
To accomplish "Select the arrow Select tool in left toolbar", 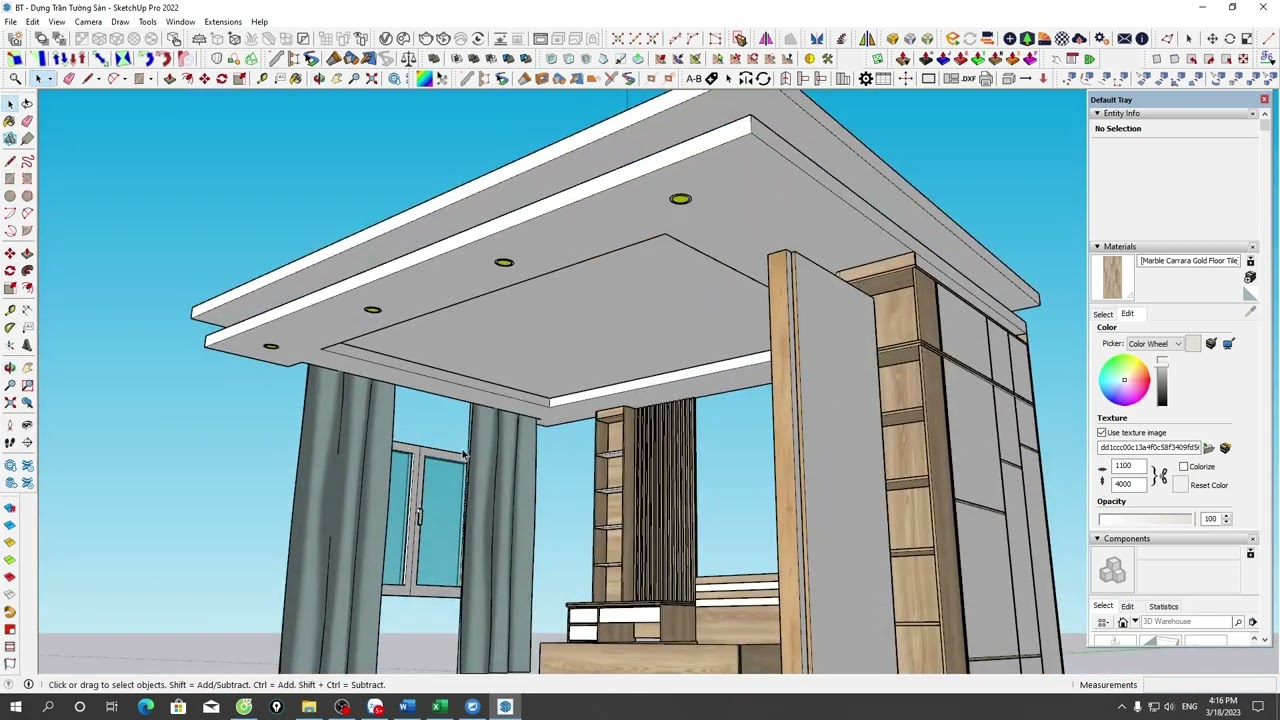I will click(x=10, y=103).
